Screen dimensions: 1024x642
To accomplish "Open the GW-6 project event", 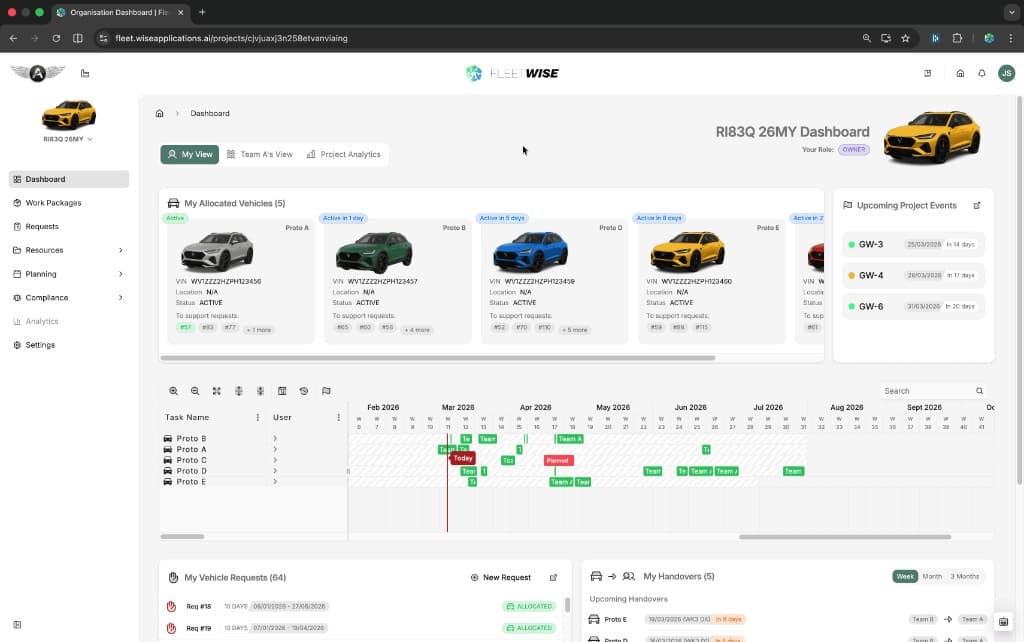I will click(x=913, y=306).
